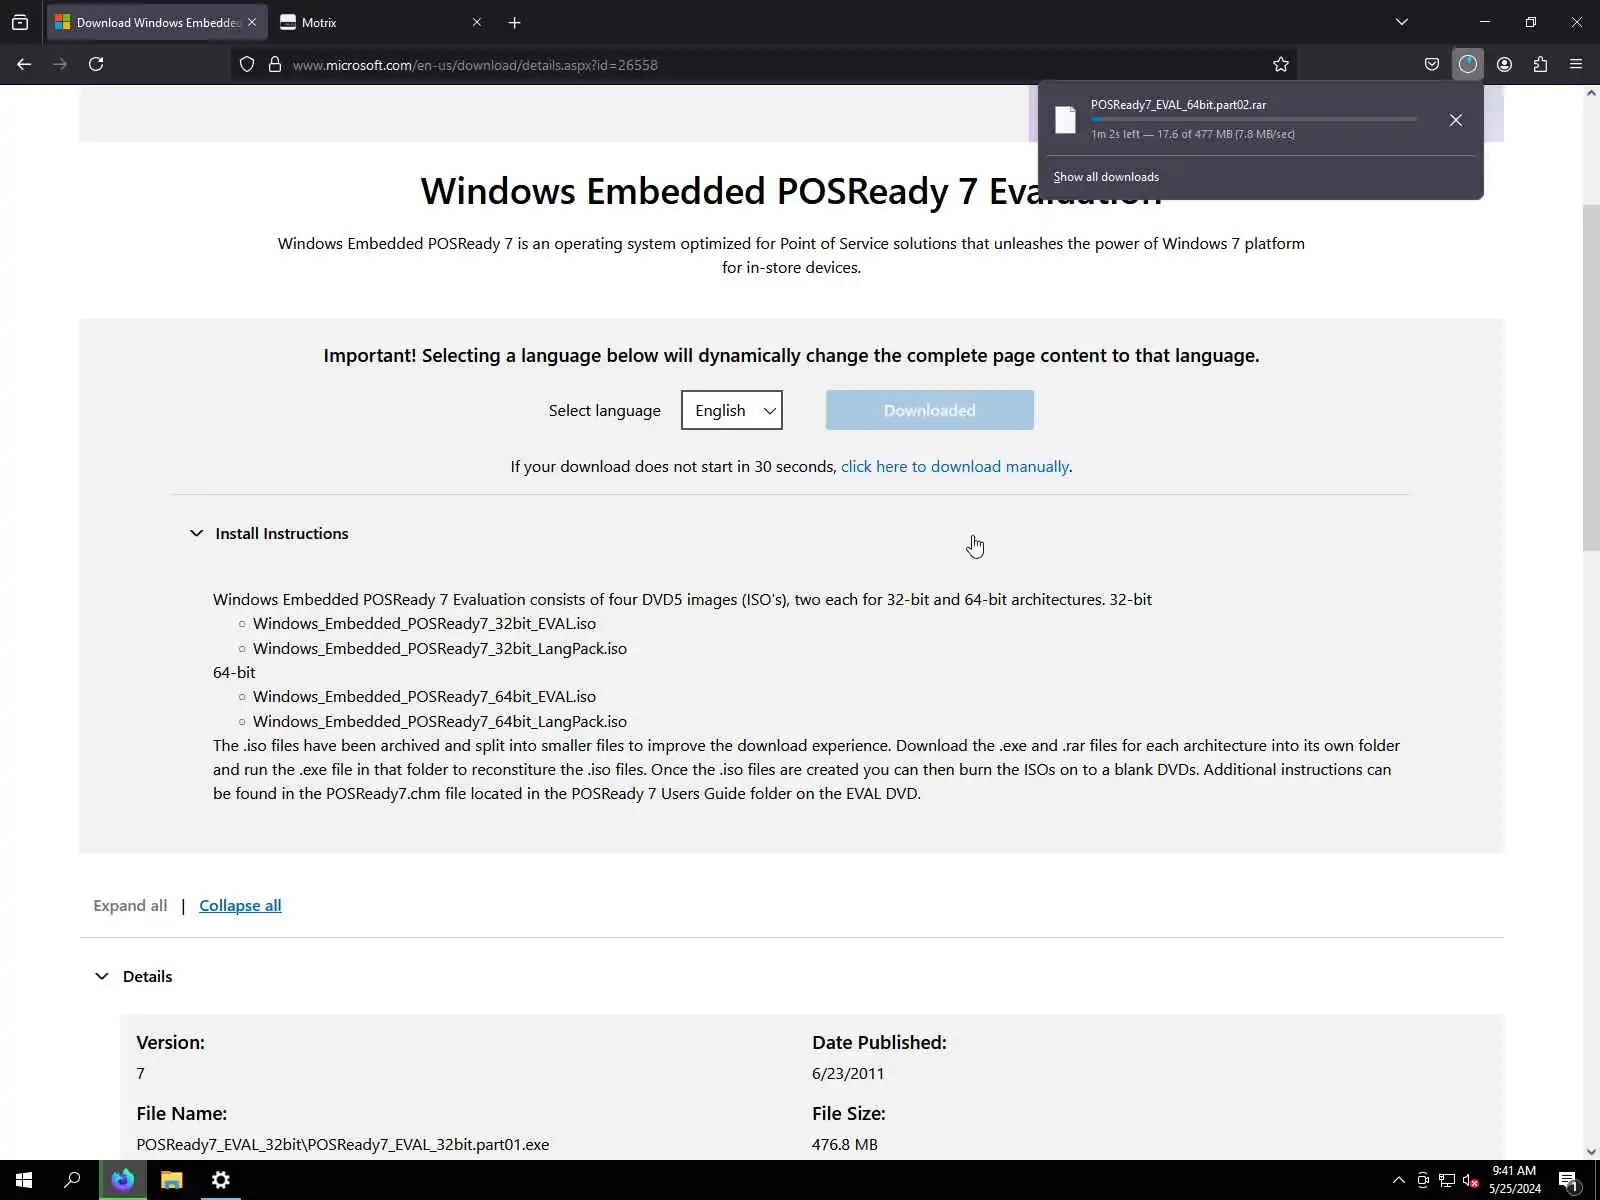Open a new browser tab
Viewport: 1600px width, 1200px height.
[x=514, y=22]
